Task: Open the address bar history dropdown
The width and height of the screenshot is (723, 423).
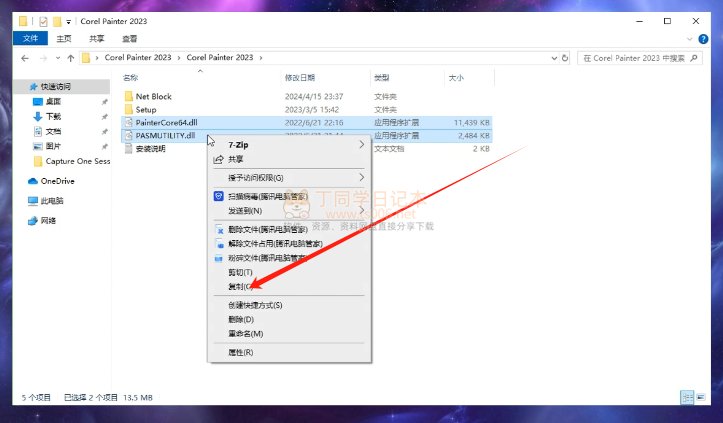Action: coord(554,58)
